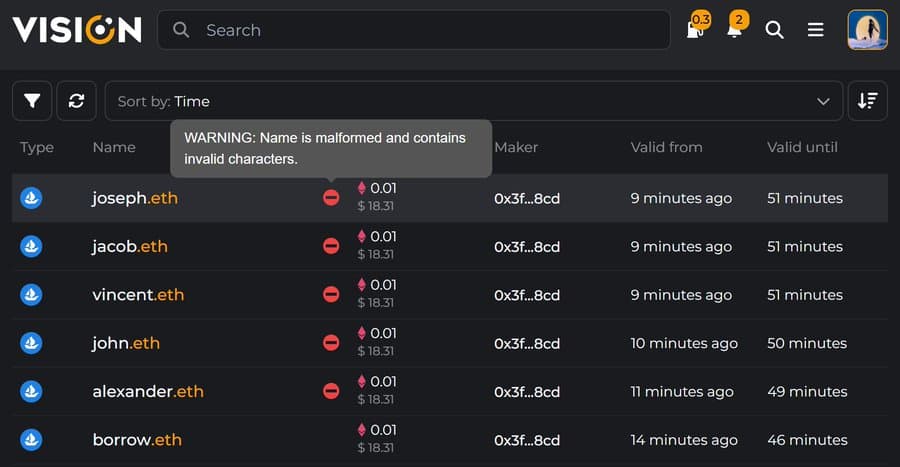Image resolution: width=900 pixels, height=467 pixels.
Task: Open the hamburger menu
Action: (x=816, y=30)
